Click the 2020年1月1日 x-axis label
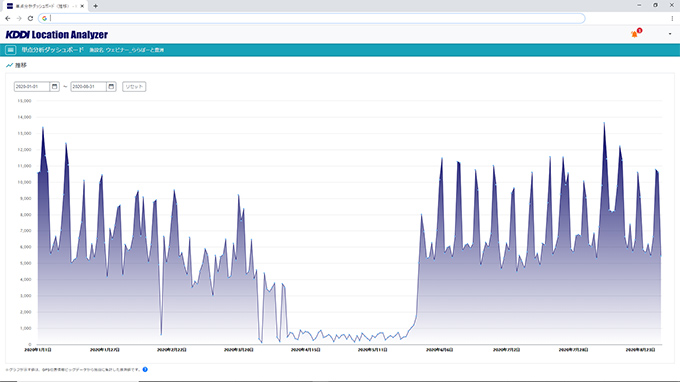 pyautogui.click(x=38, y=349)
